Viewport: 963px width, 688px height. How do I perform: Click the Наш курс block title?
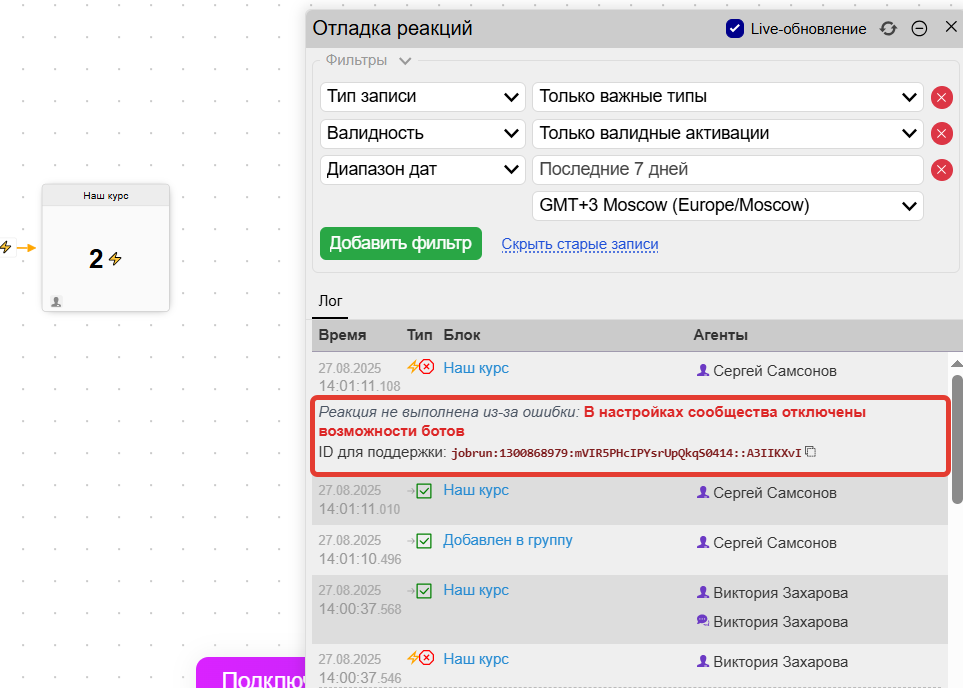coord(106,196)
